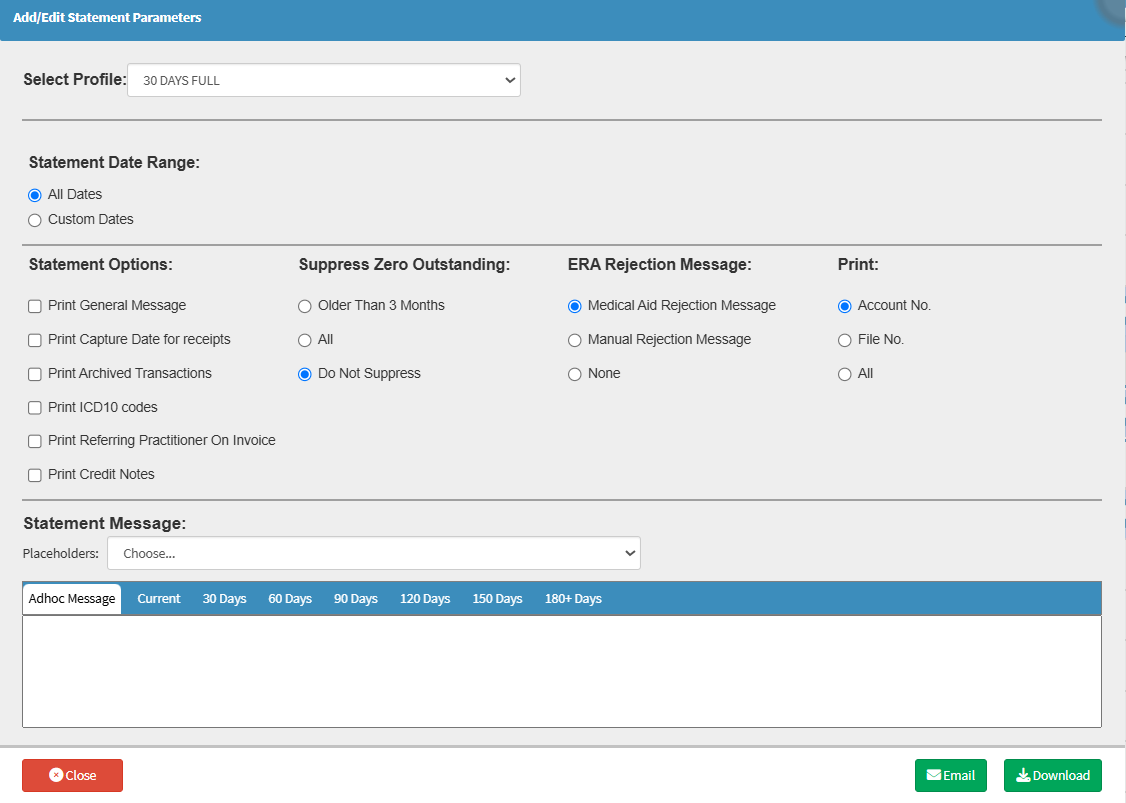This screenshot has height=803, width=1126.
Task: Choose File No. under Print
Action: 845,340
